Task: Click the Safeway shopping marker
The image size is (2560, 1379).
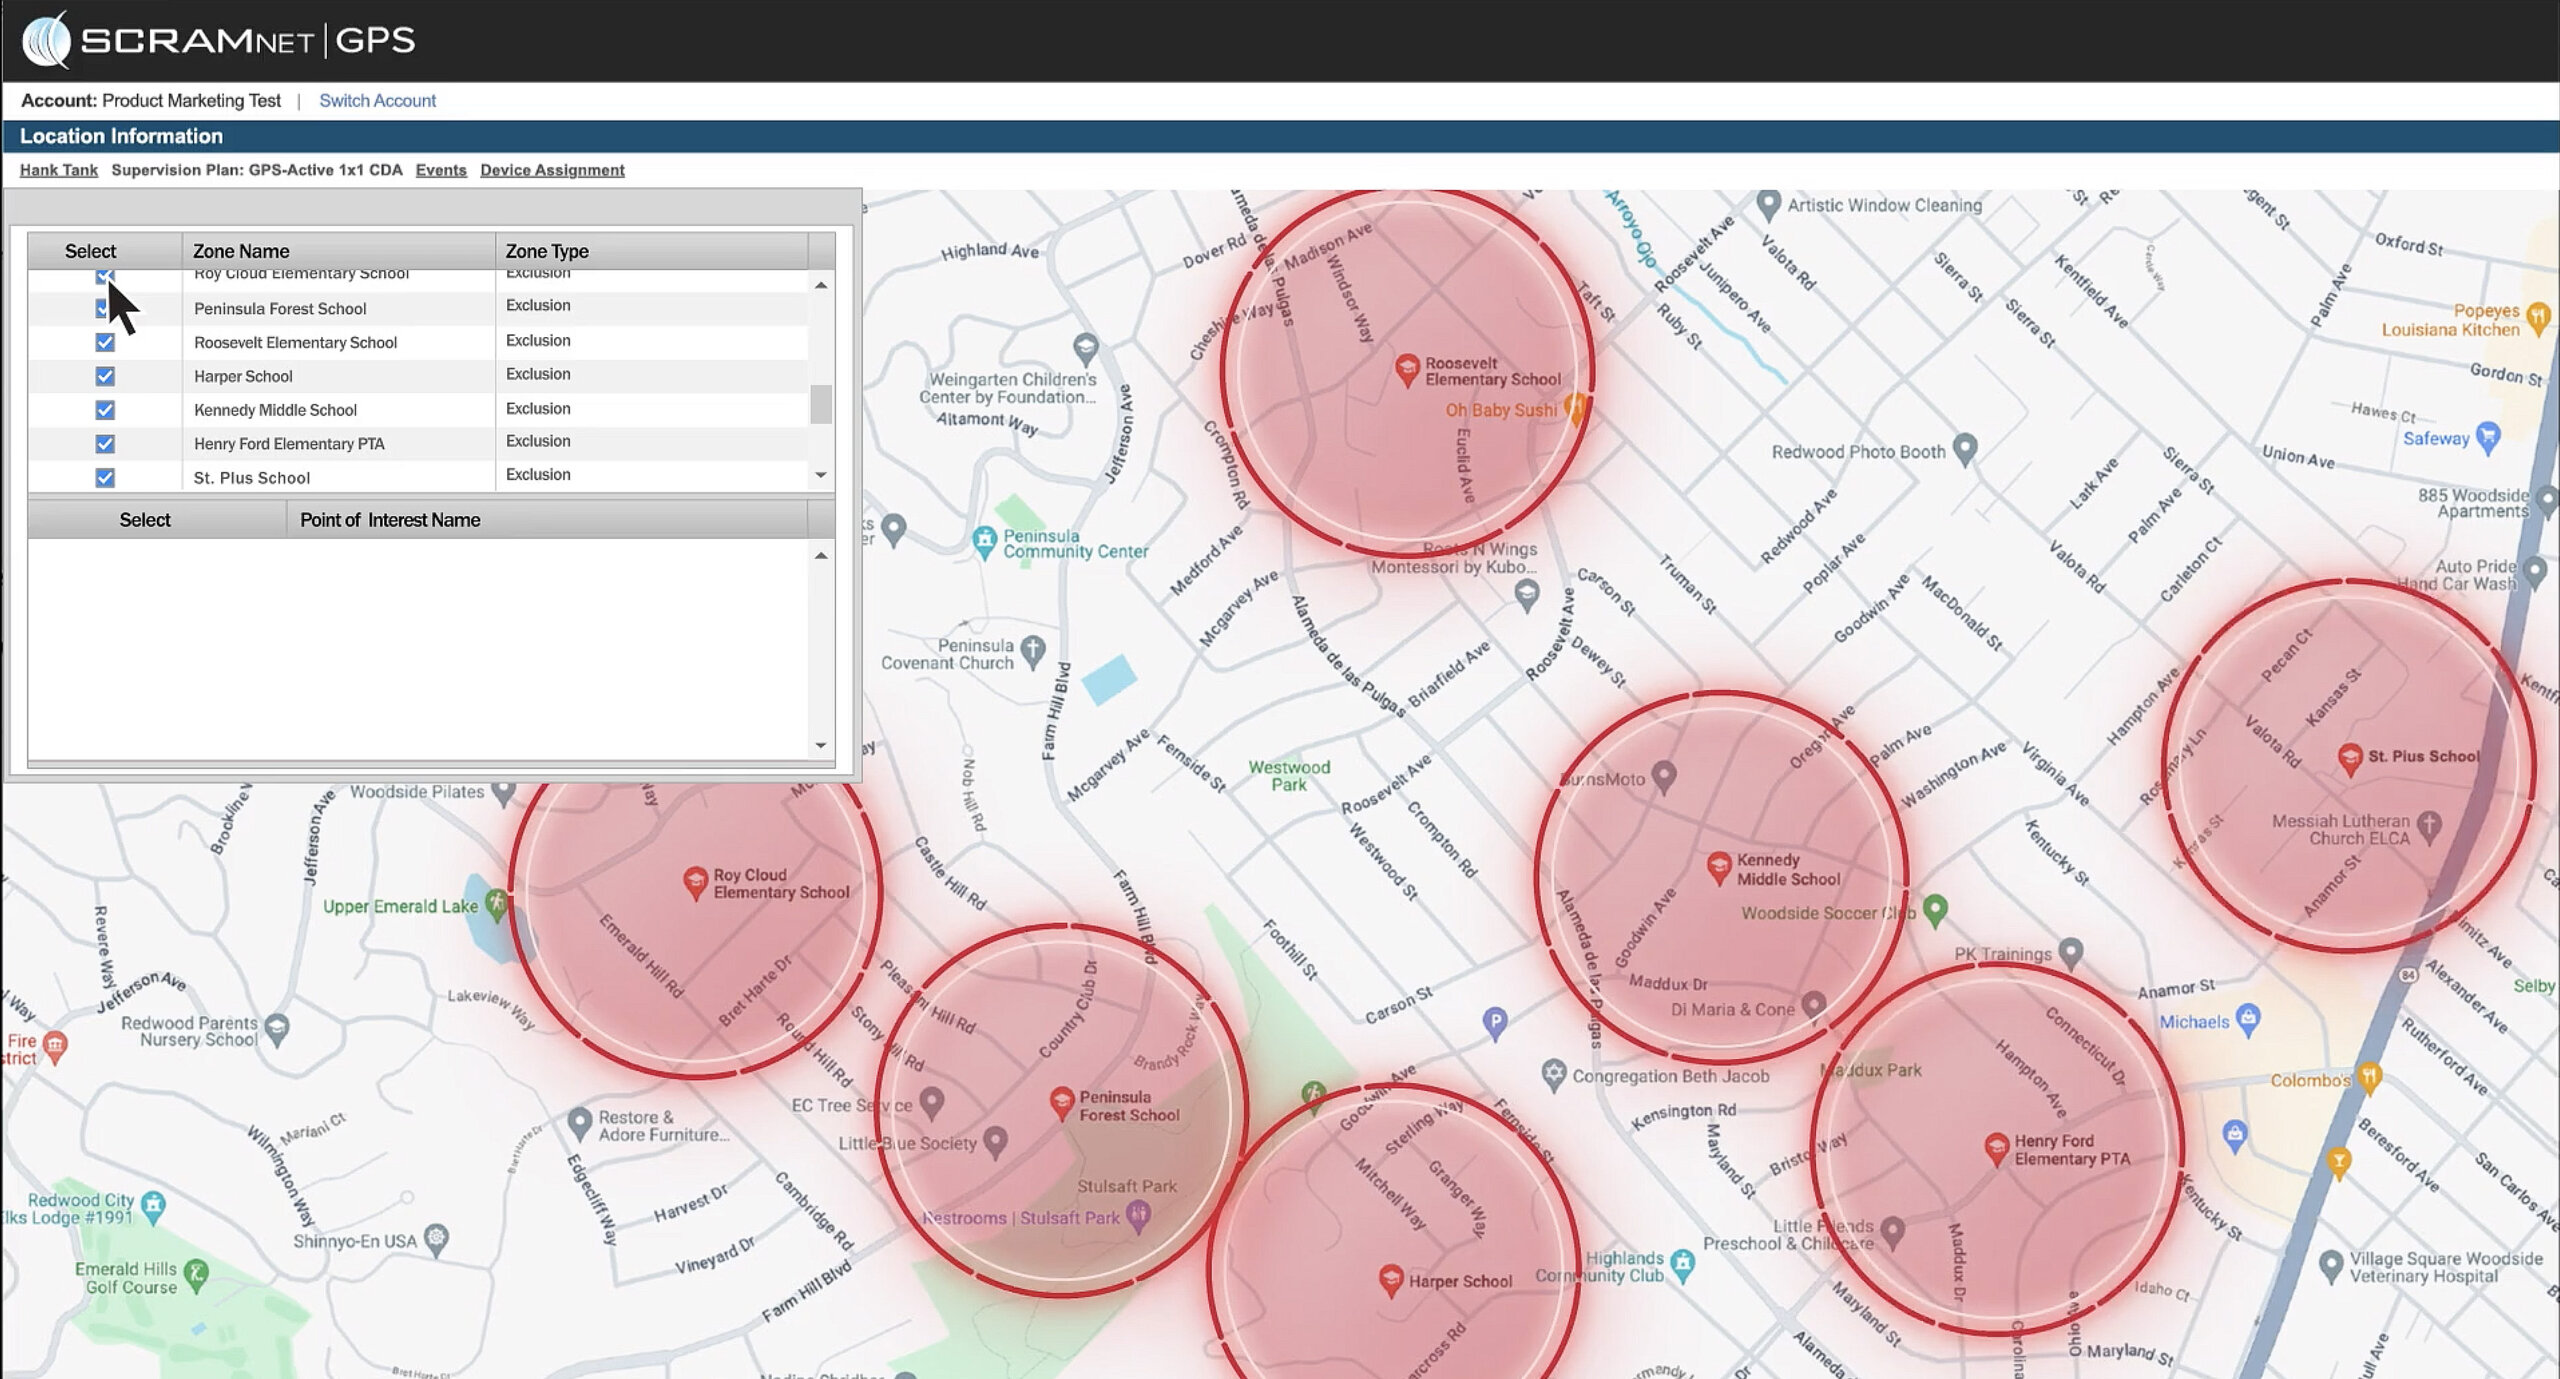Action: (x=2488, y=437)
